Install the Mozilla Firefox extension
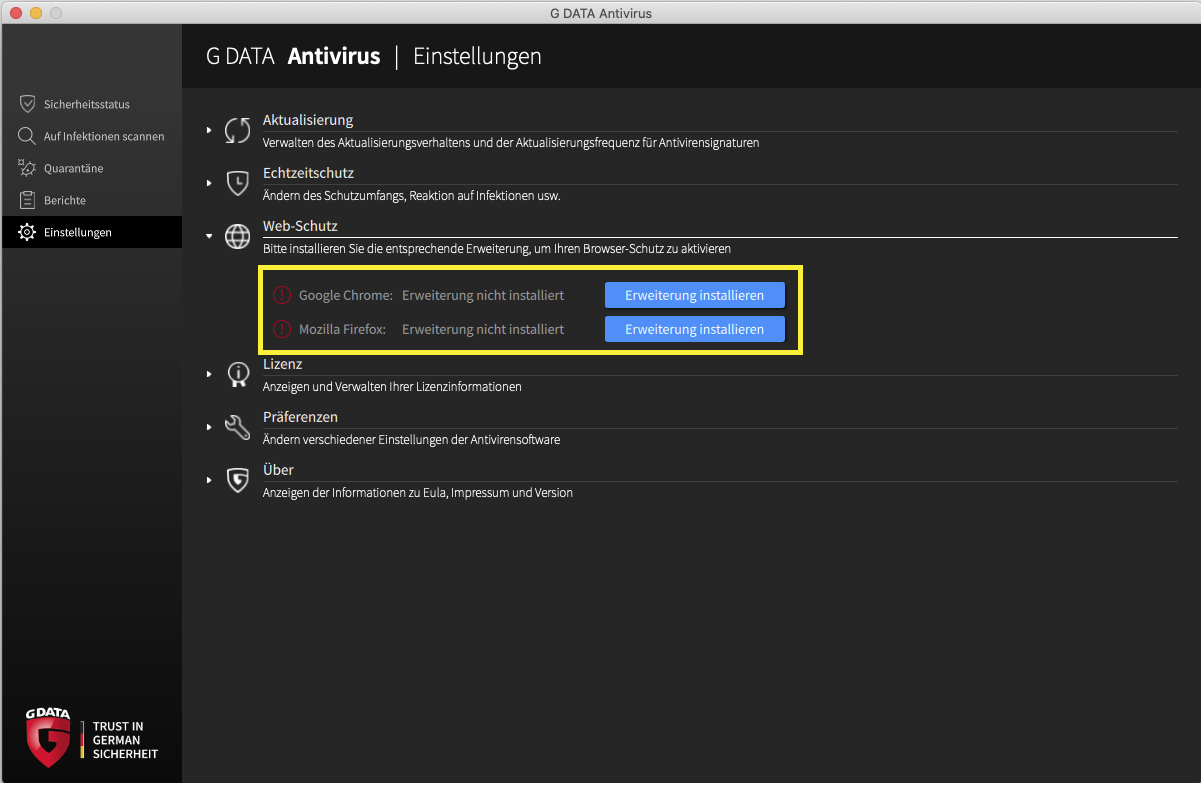 click(694, 329)
